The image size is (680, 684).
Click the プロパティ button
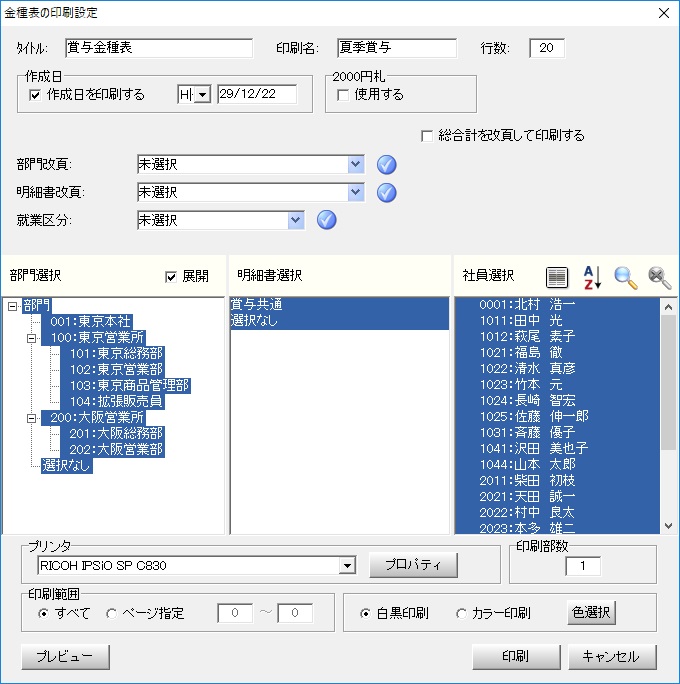[x=413, y=565]
